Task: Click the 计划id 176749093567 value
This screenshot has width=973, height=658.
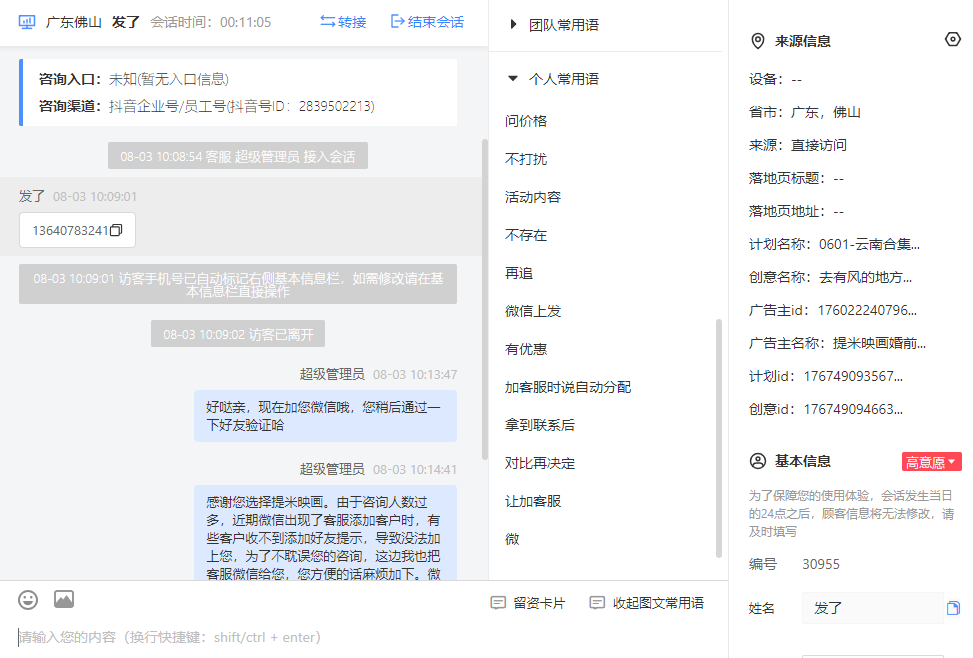Action: (853, 376)
